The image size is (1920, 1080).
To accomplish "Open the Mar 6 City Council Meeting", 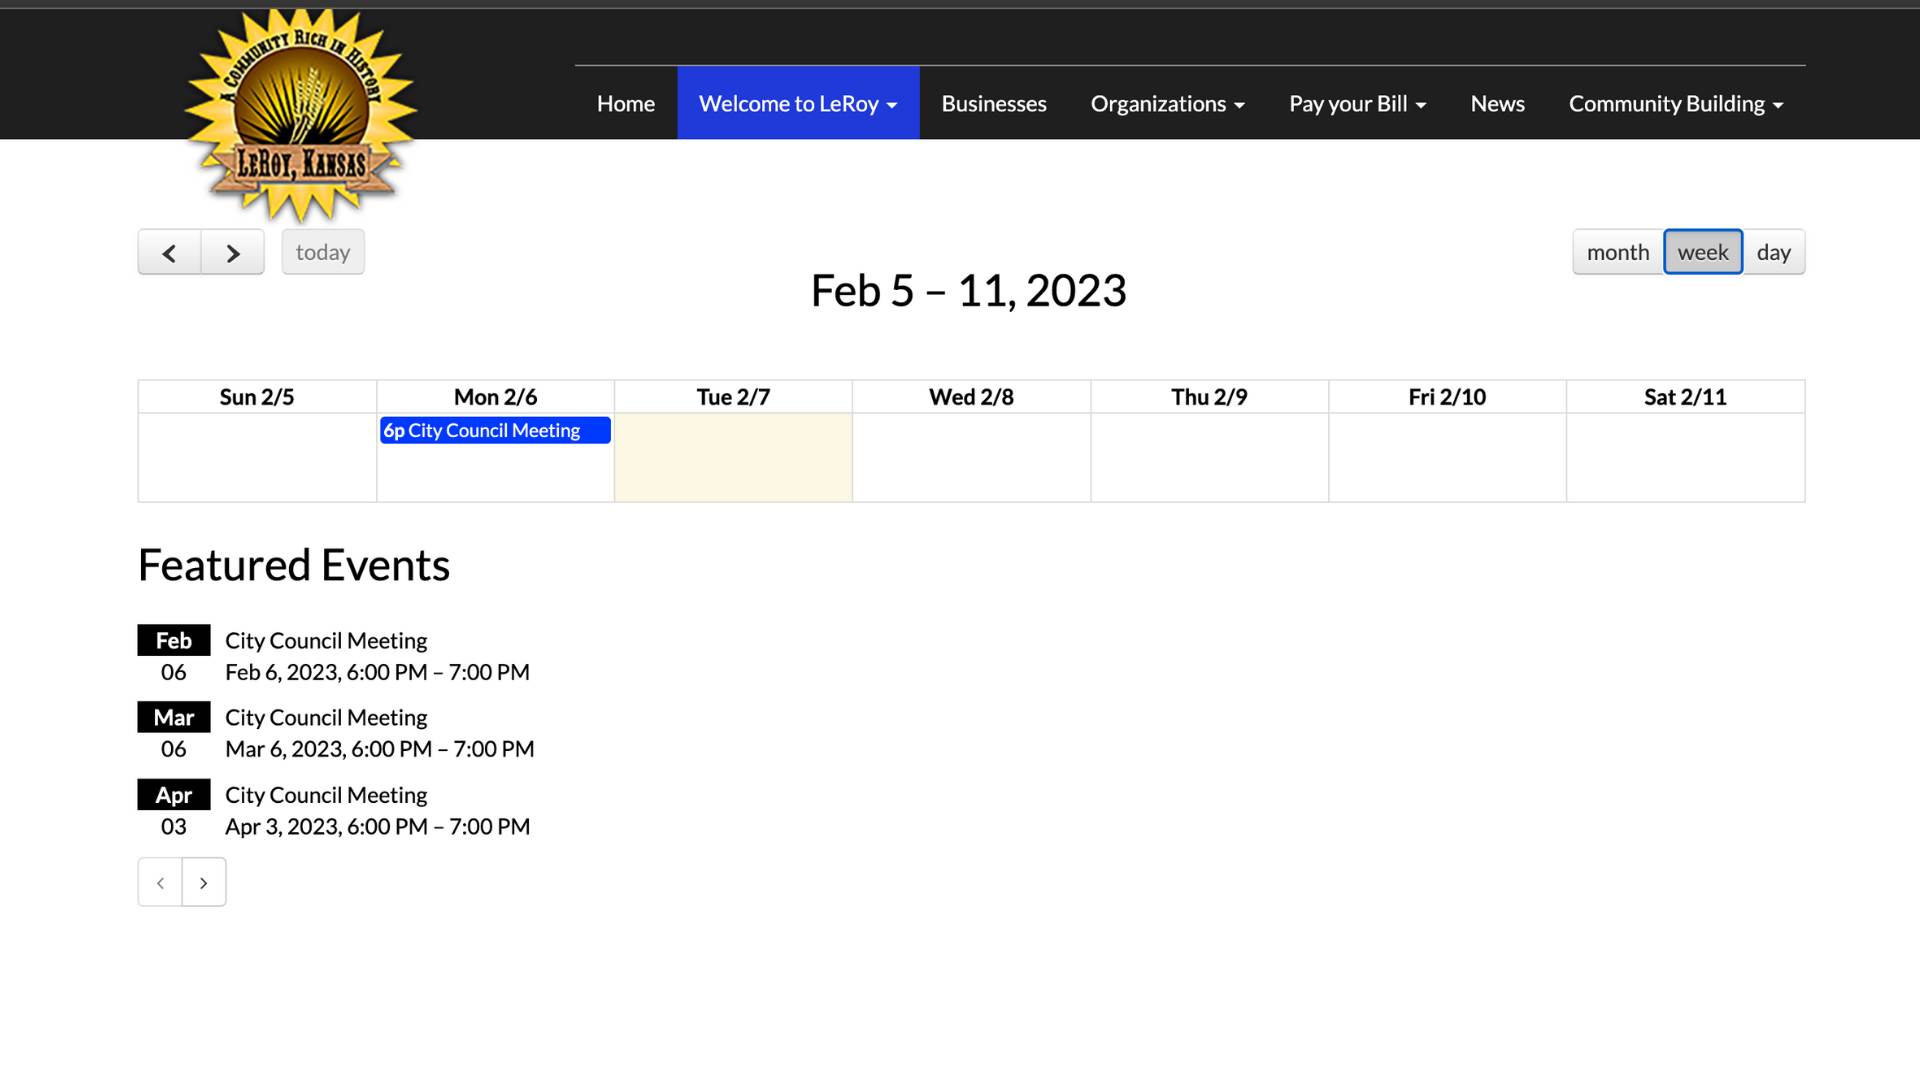I will tap(326, 718).
